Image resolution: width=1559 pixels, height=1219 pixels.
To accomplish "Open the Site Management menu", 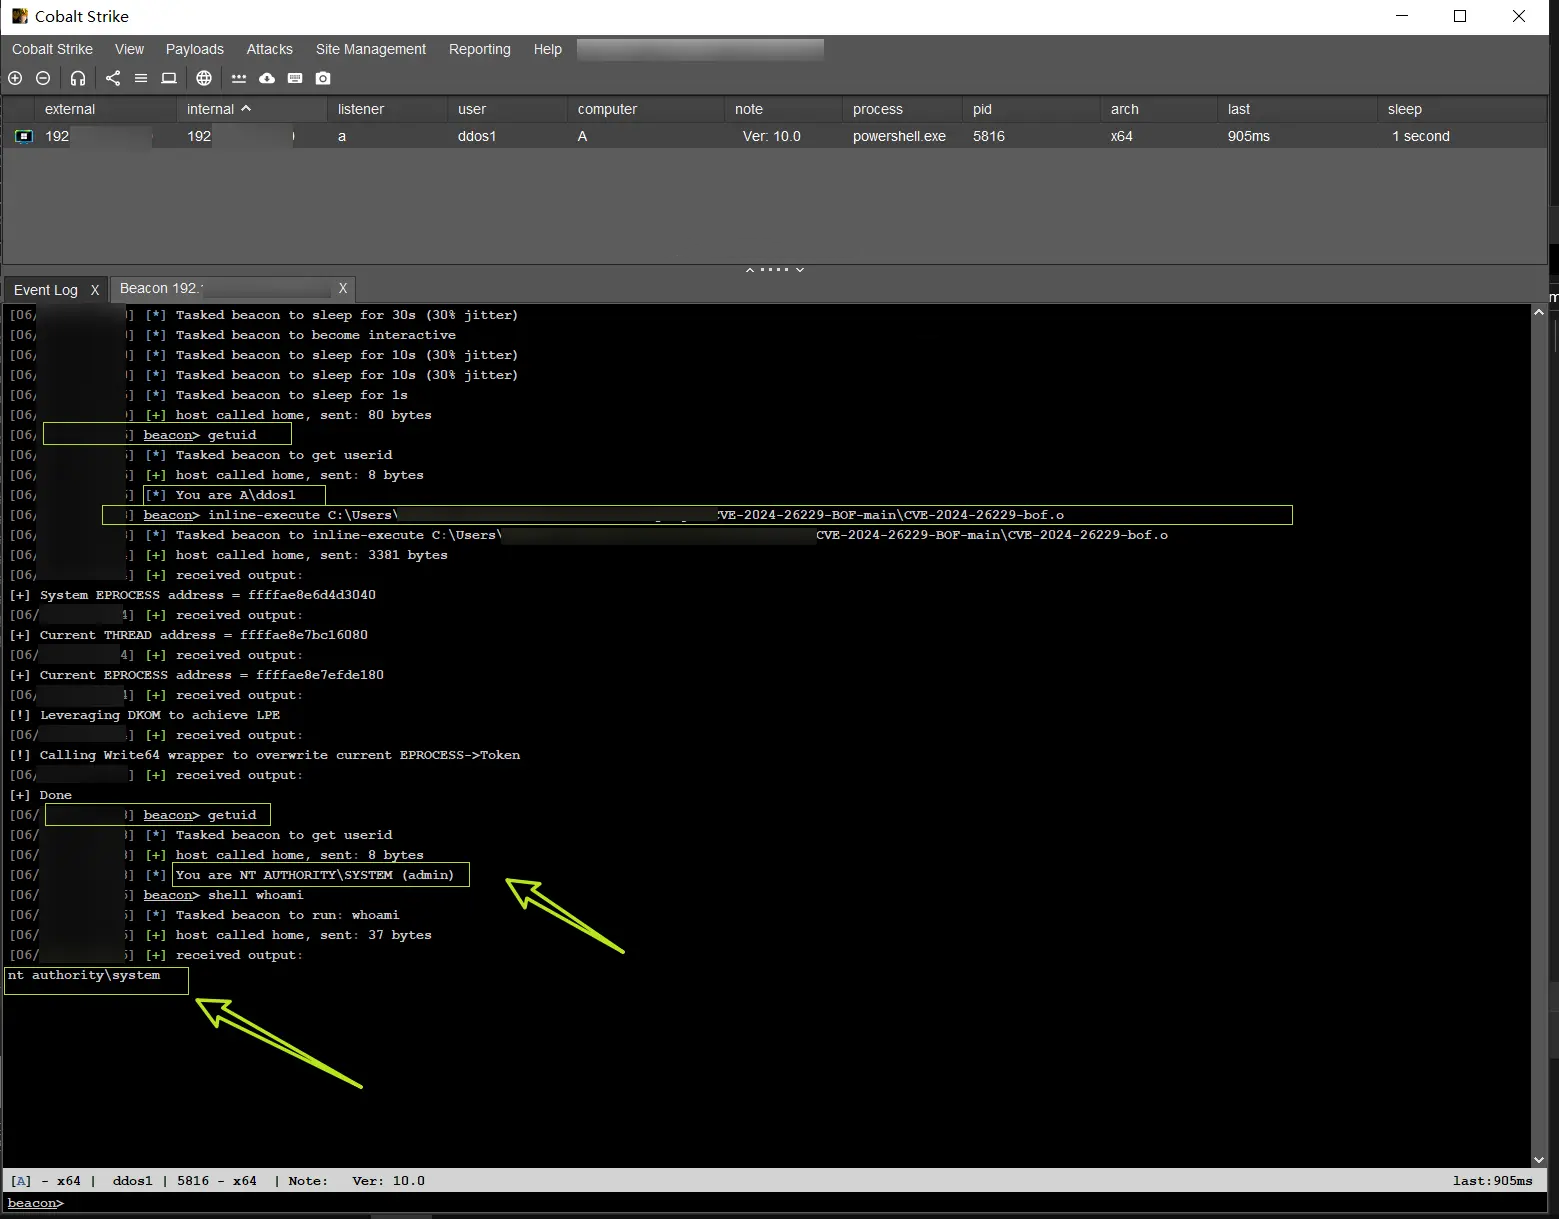I will [371, 49].
